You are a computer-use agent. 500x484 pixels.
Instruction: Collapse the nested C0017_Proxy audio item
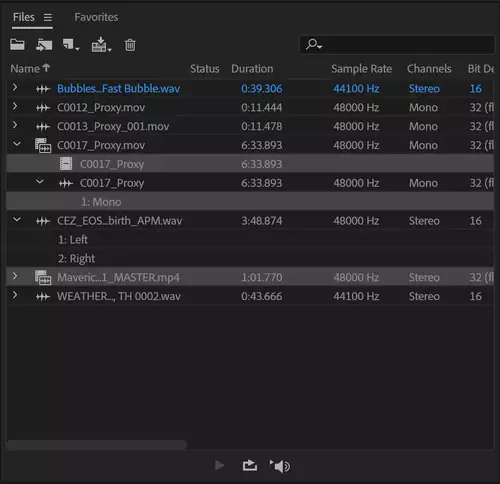pyautogui.click(x=40, y=182)
